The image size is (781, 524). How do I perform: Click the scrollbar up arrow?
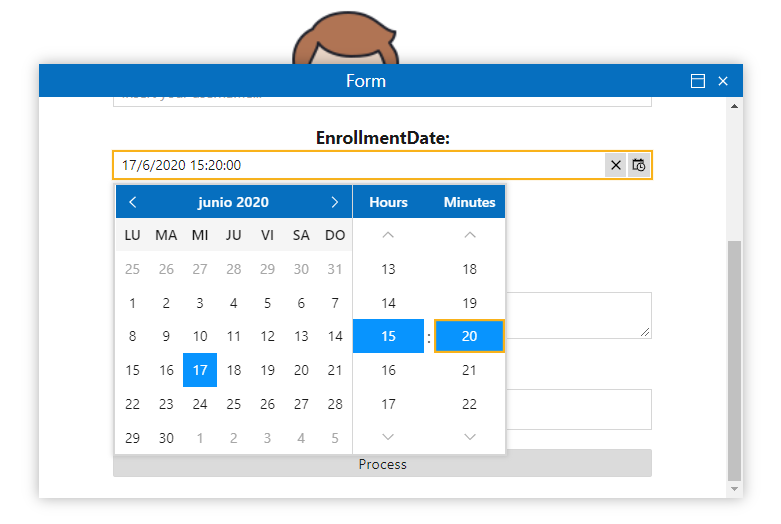(734, 106)
